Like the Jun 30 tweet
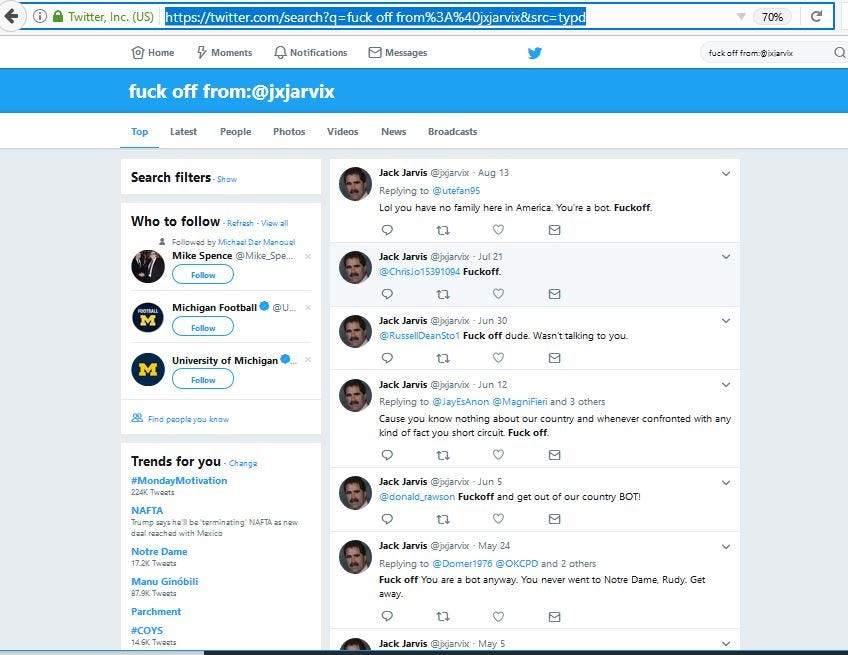Screen dimensions: 848x655 [498, 358]
